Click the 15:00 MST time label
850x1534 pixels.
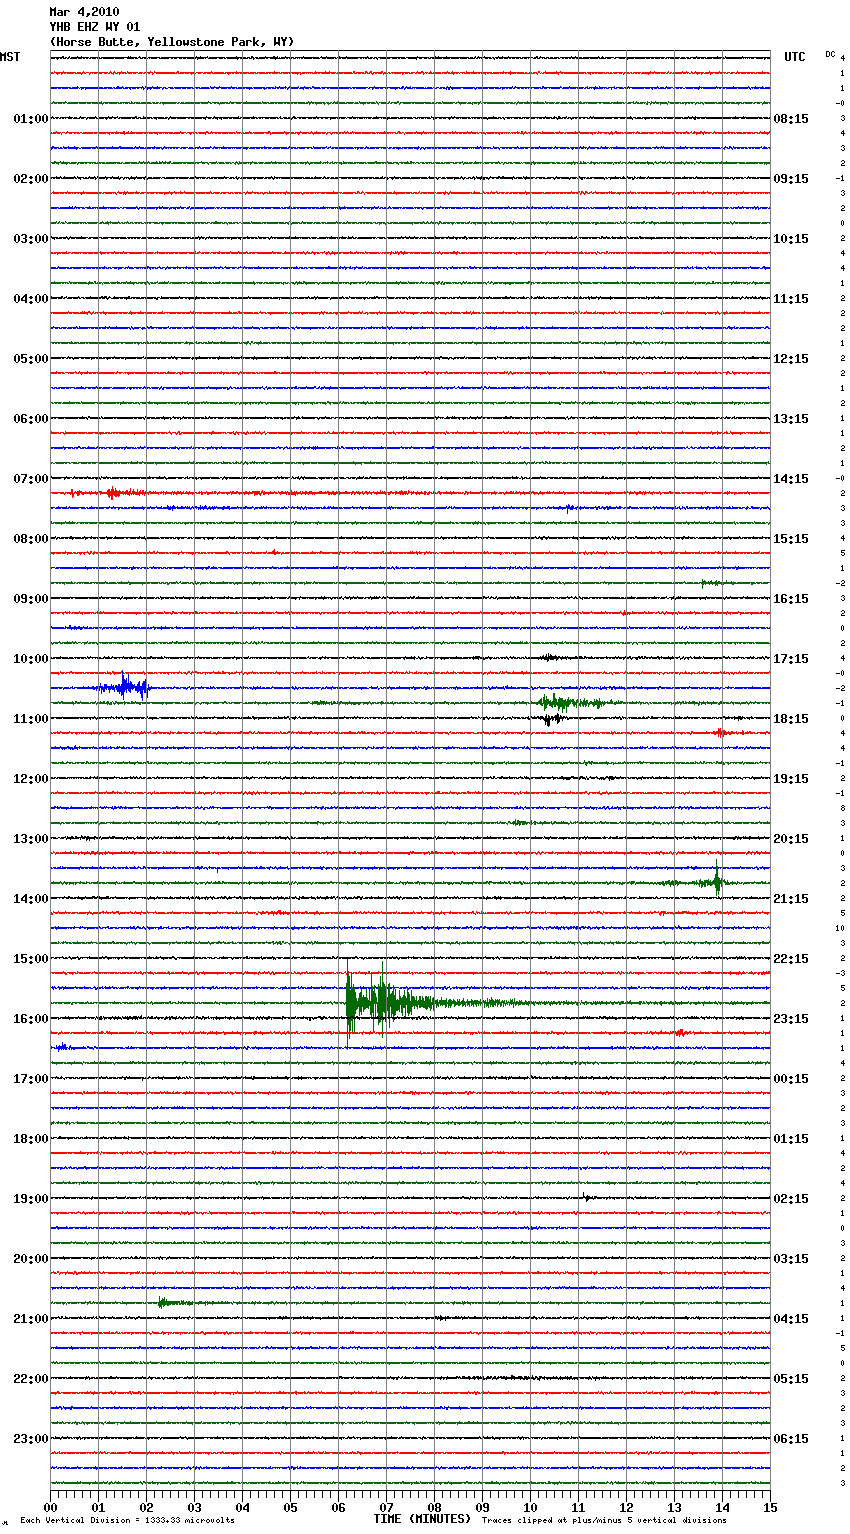click(31, 959)
